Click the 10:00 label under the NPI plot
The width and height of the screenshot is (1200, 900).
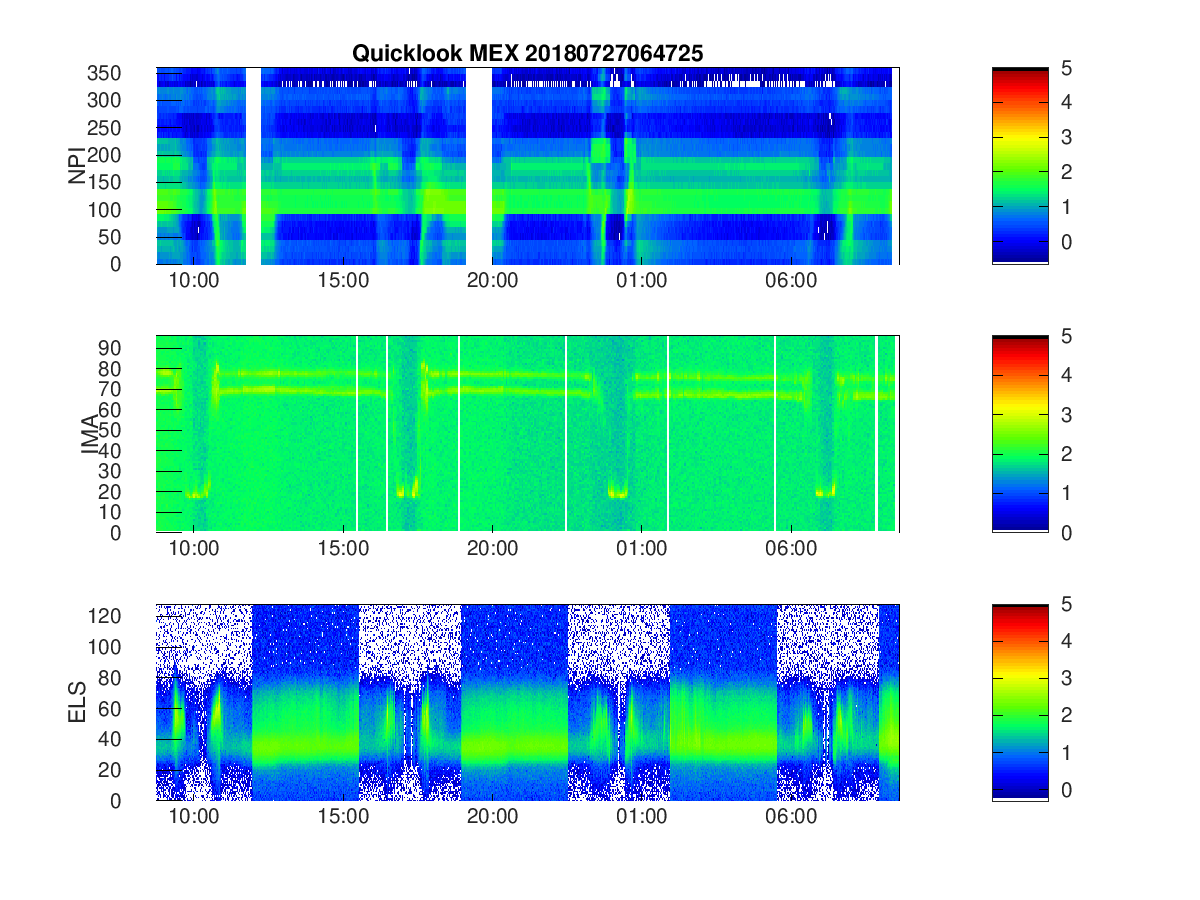point(194,280)
